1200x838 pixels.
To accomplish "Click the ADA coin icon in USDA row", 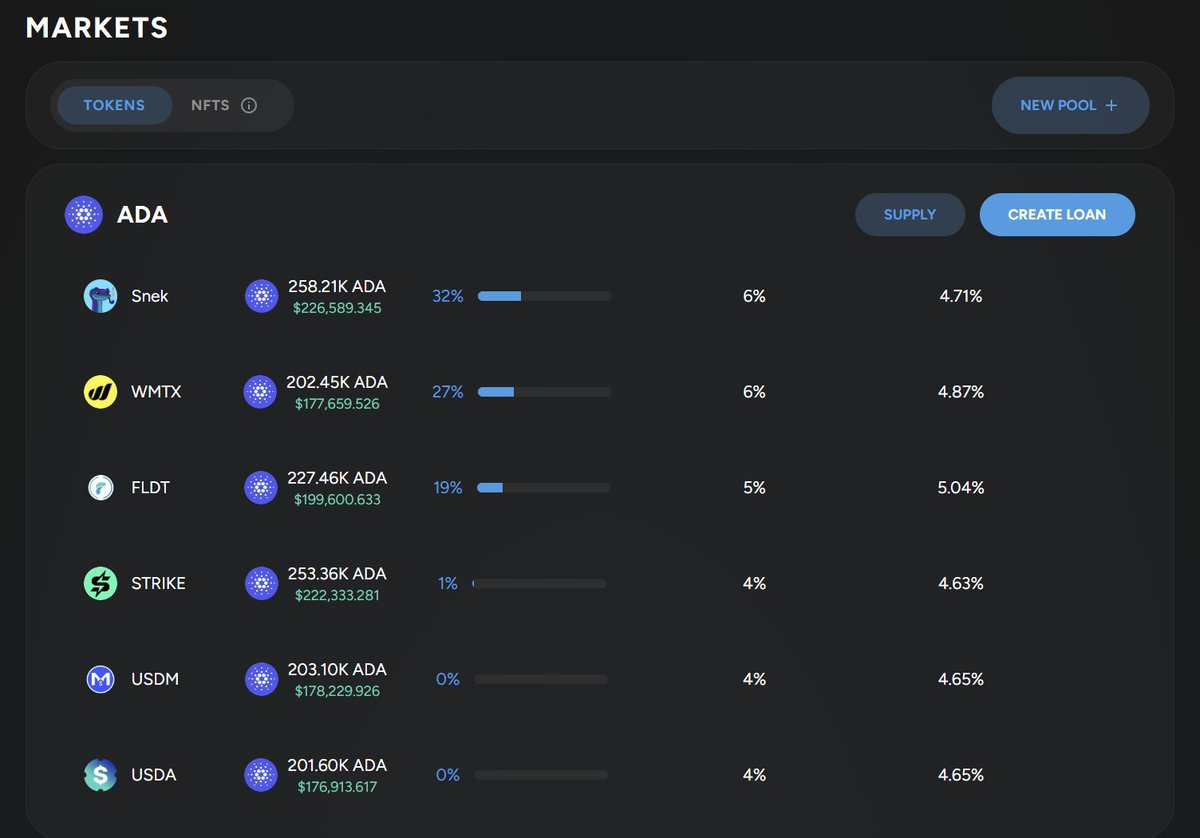I will (261, 775).
